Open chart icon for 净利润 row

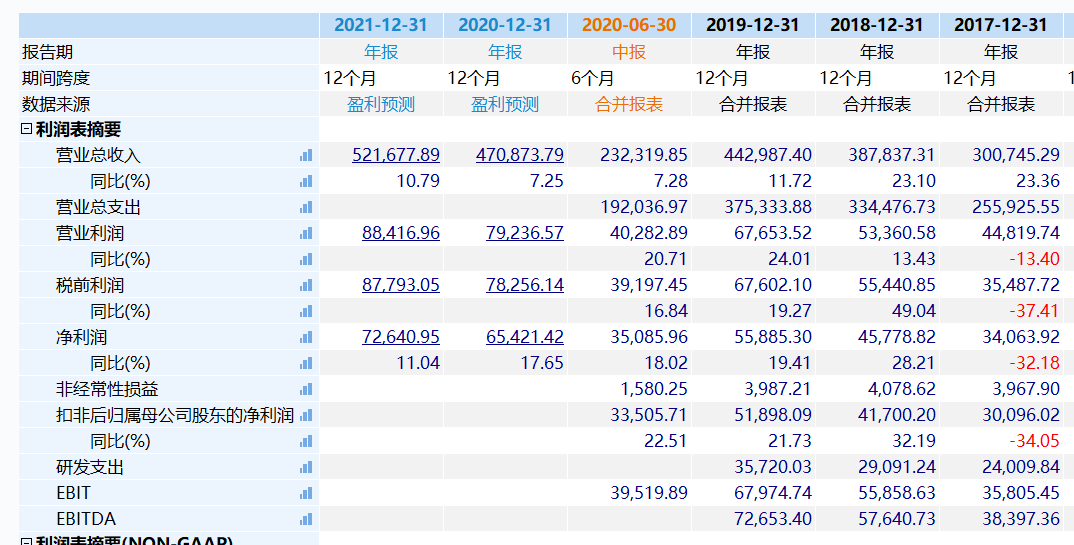pos(306,338)
